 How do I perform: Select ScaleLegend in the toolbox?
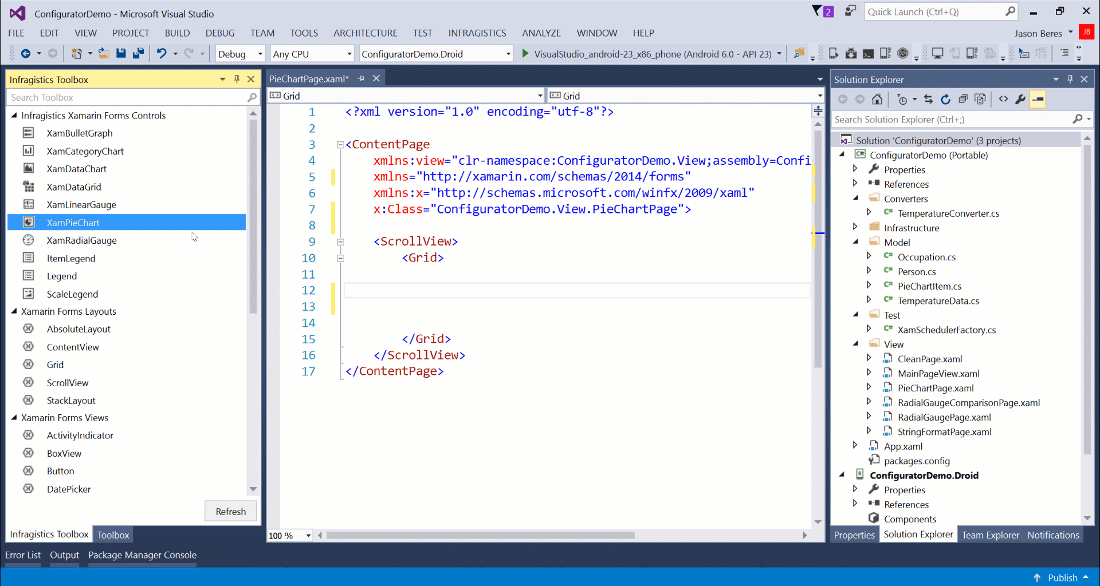(x=72, y=294)
